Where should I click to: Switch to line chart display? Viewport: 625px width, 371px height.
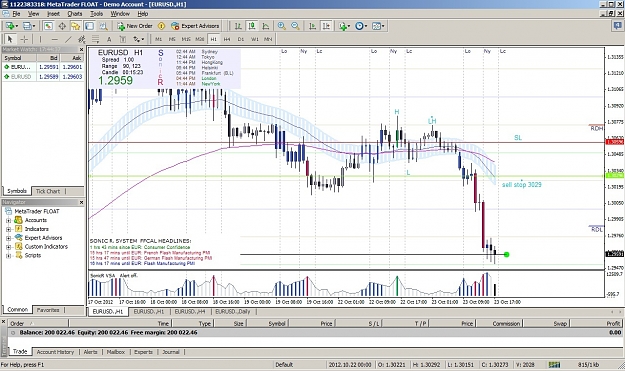point(265,26)
